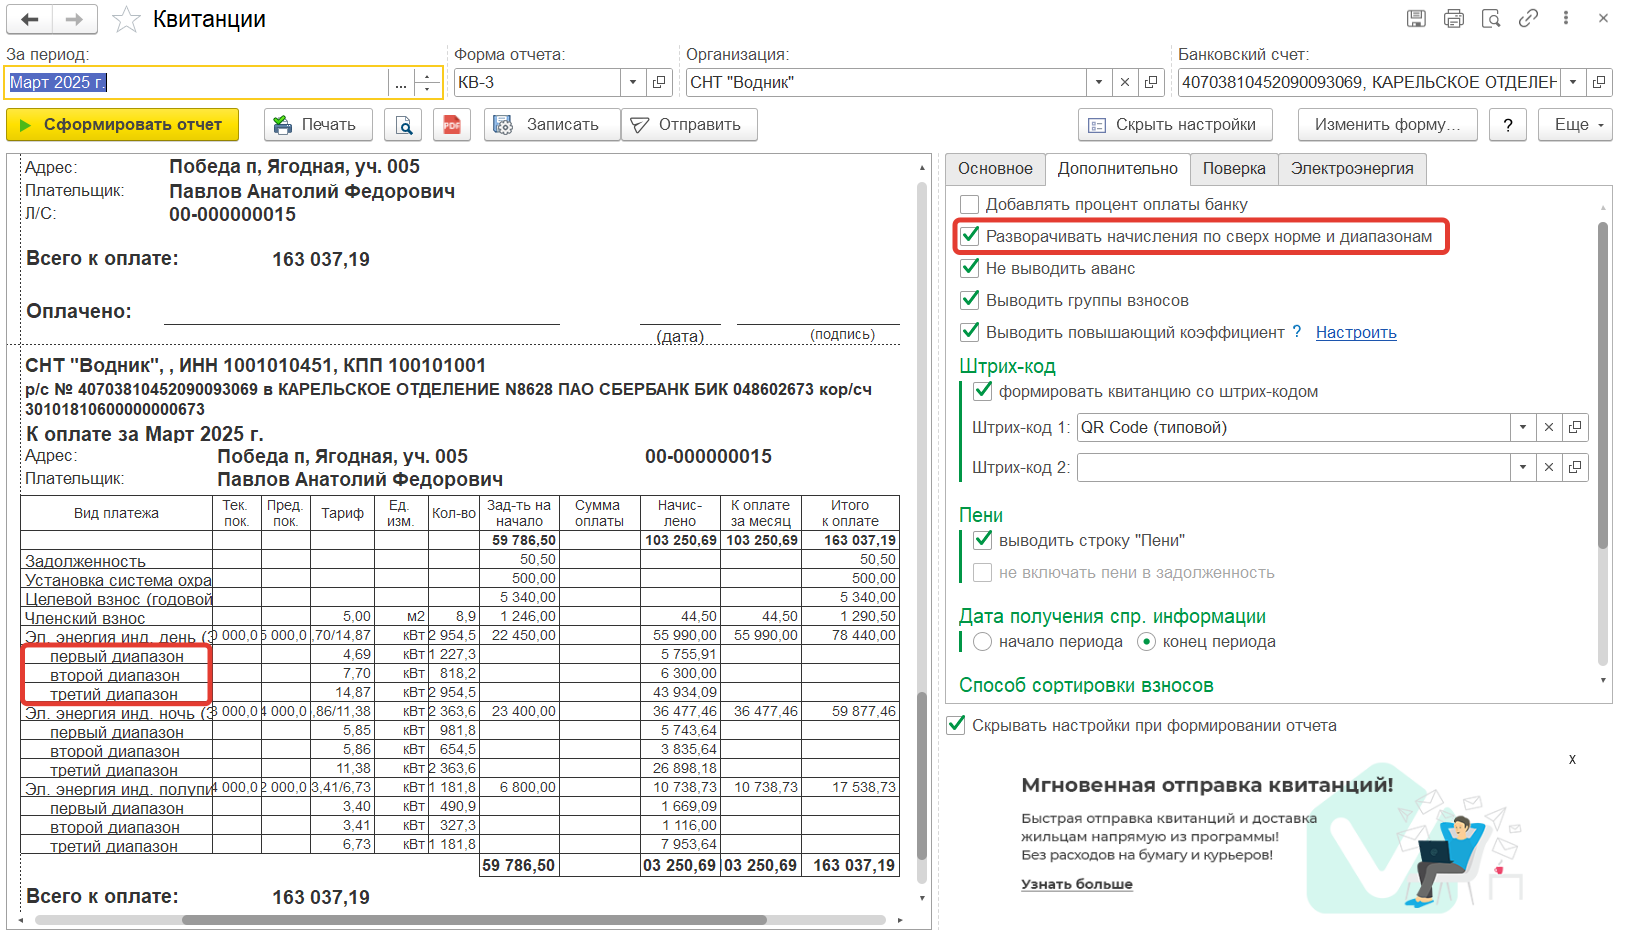Expand the Организация dropdown

[1099, 82]
